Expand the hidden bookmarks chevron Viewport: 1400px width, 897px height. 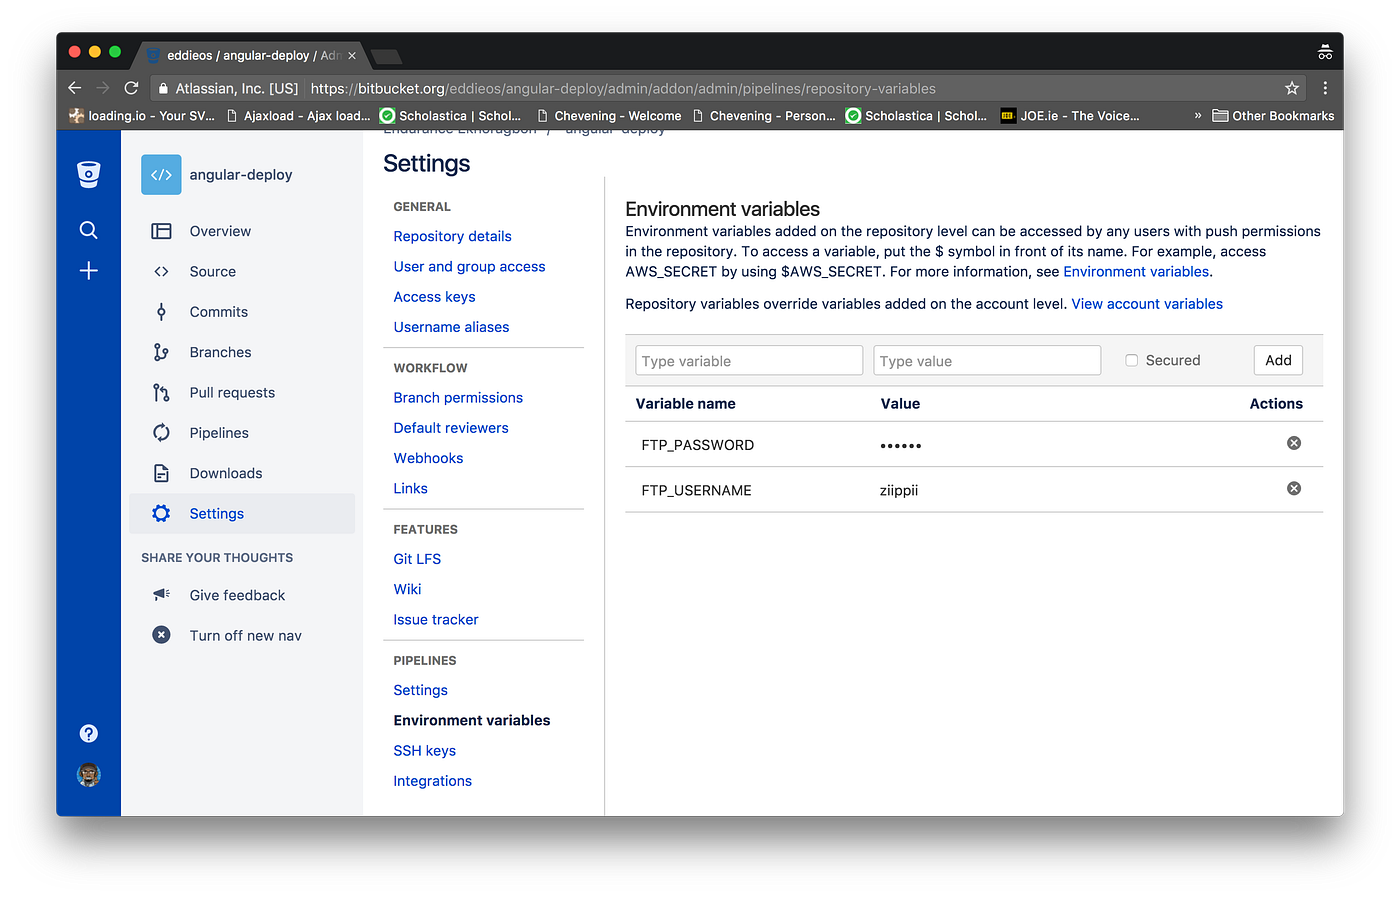click(1197, 116)
